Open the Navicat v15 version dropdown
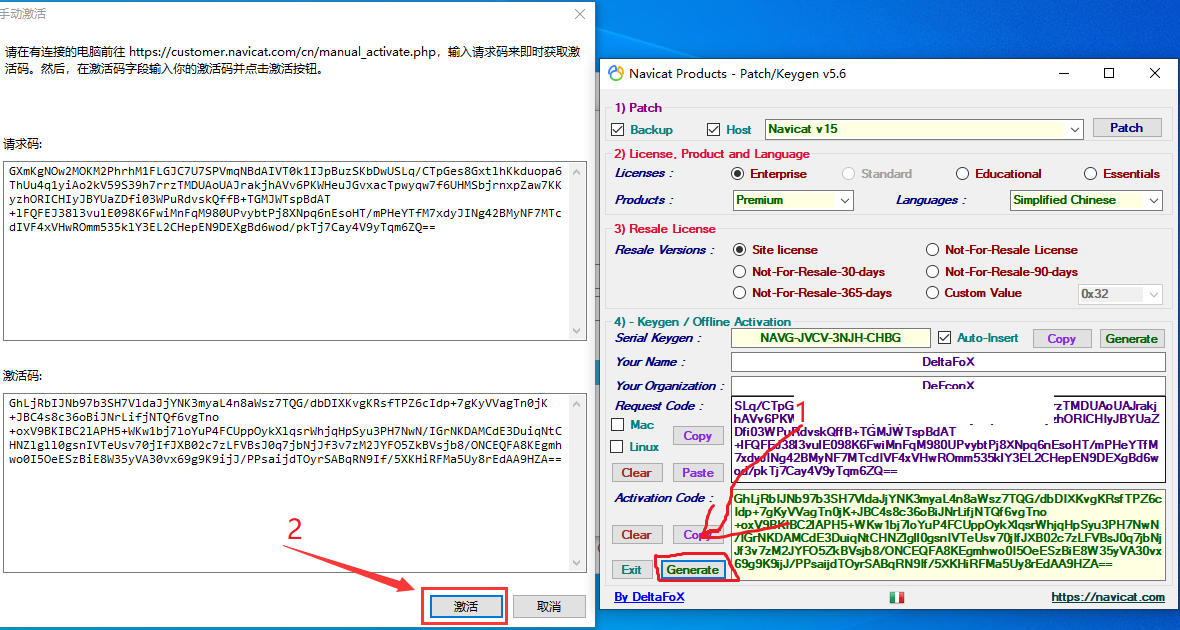Viewport: 1180px width, 630px height. (x=1075, y=130)
